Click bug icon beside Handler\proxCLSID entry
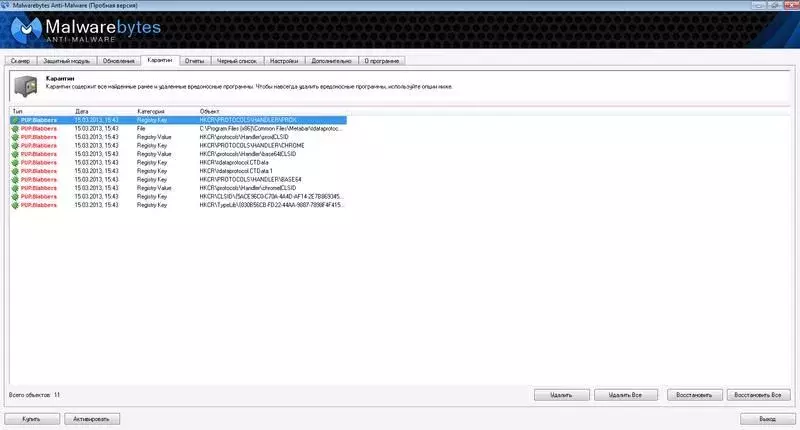Screen dimensions: 800x430 click(x=15, y=137)
